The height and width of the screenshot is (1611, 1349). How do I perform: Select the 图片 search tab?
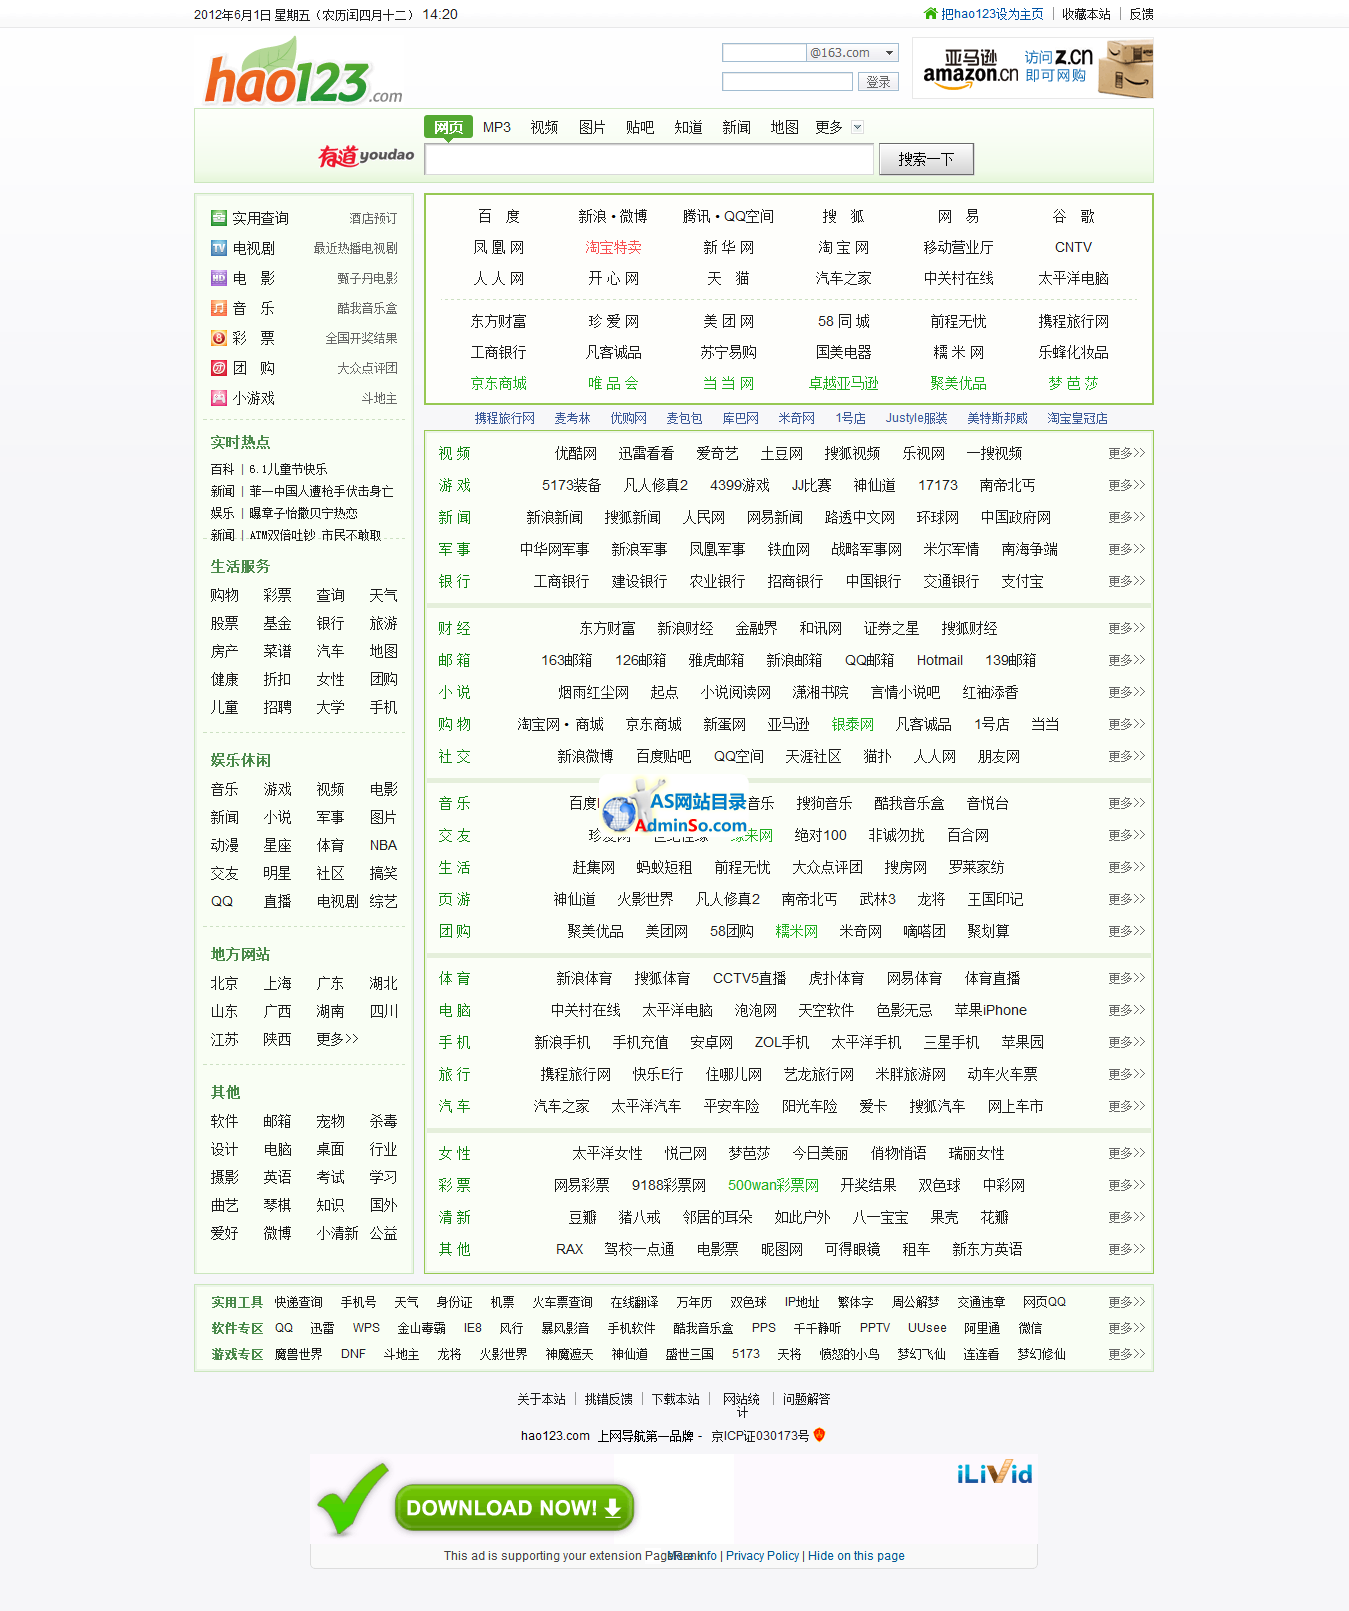592,127
